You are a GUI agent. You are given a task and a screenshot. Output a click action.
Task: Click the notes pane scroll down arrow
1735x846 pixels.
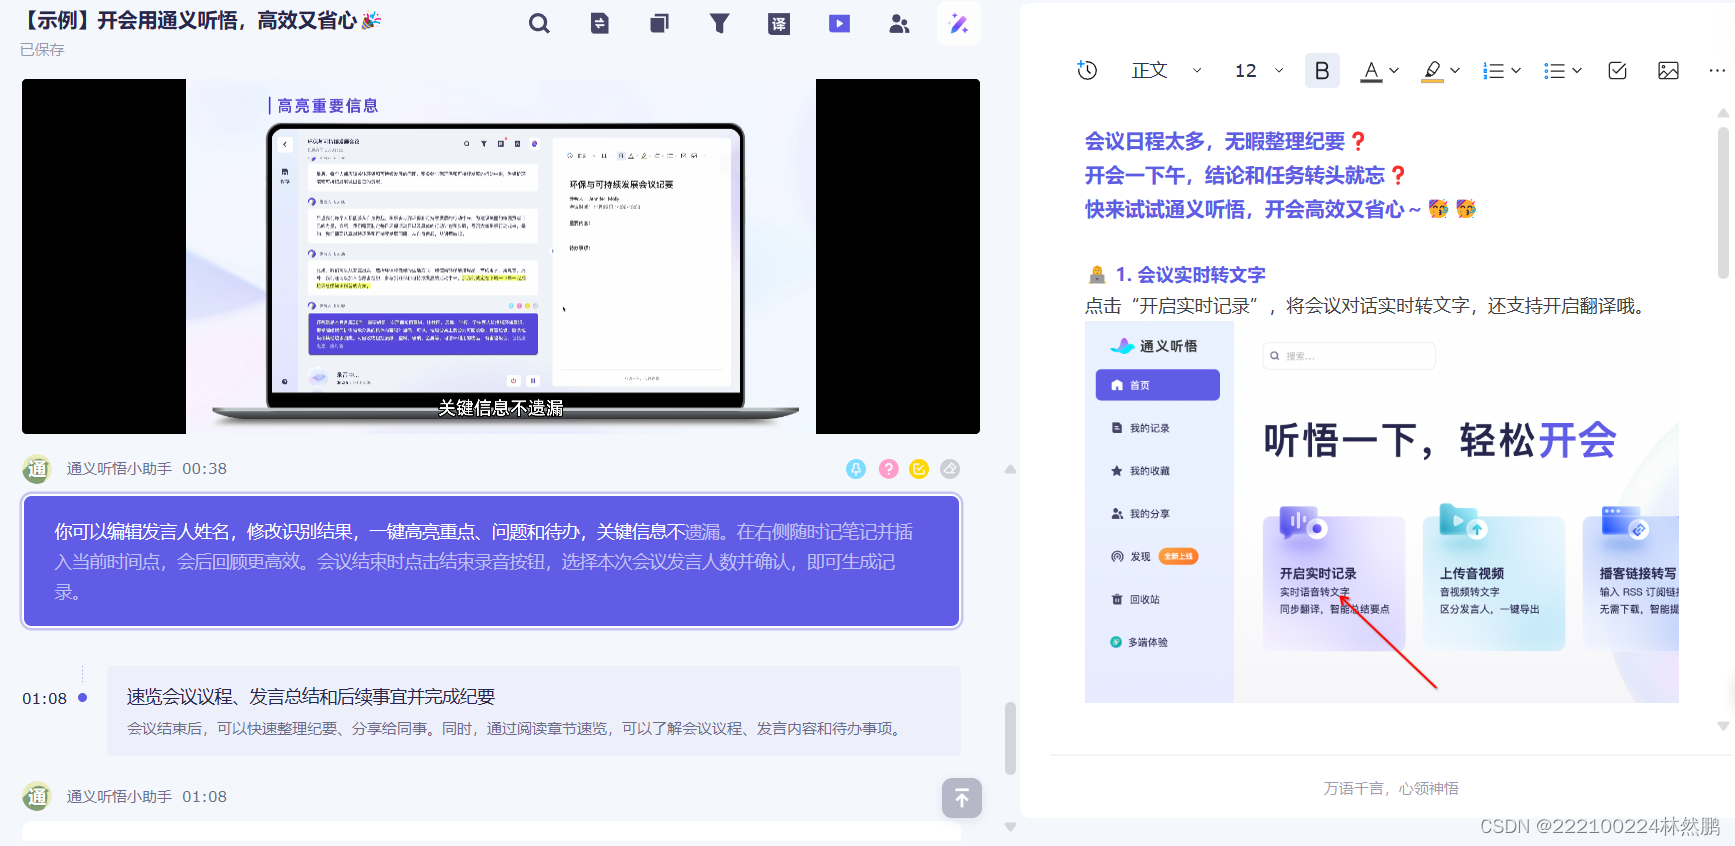pos(1723,726)
